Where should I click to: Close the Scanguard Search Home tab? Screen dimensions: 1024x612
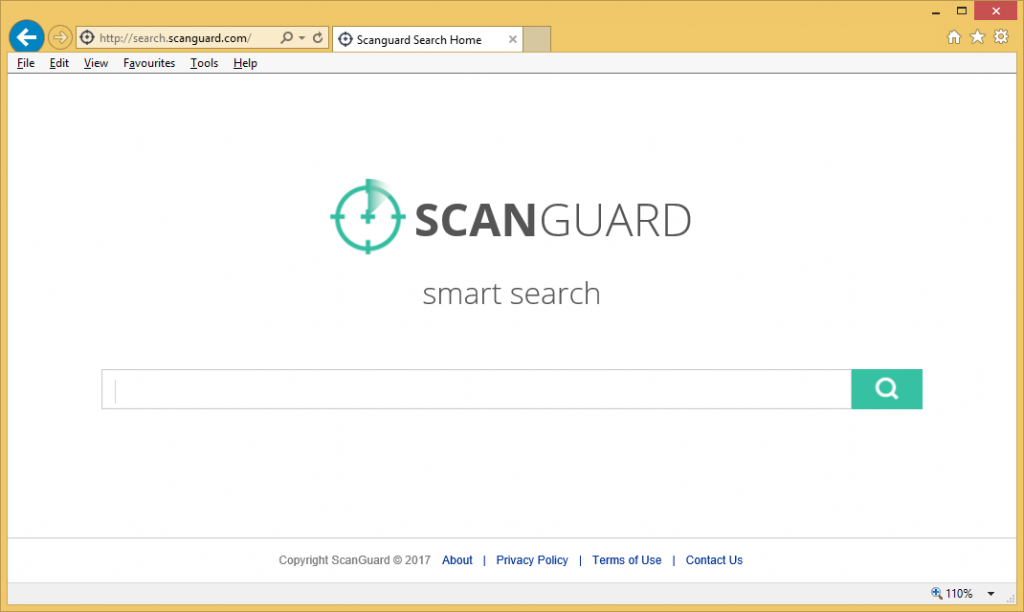pos(513,39)
